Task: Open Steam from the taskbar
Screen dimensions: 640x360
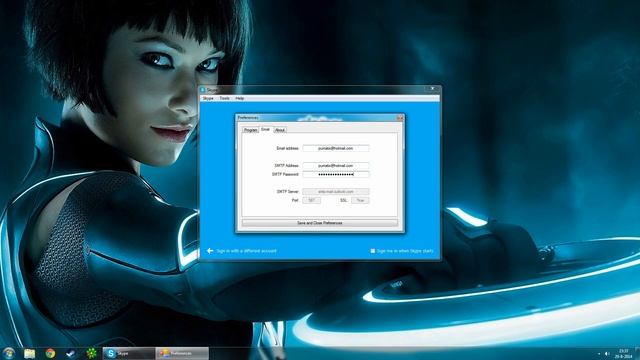Action: pyautogui.click(x=71, y=353)
